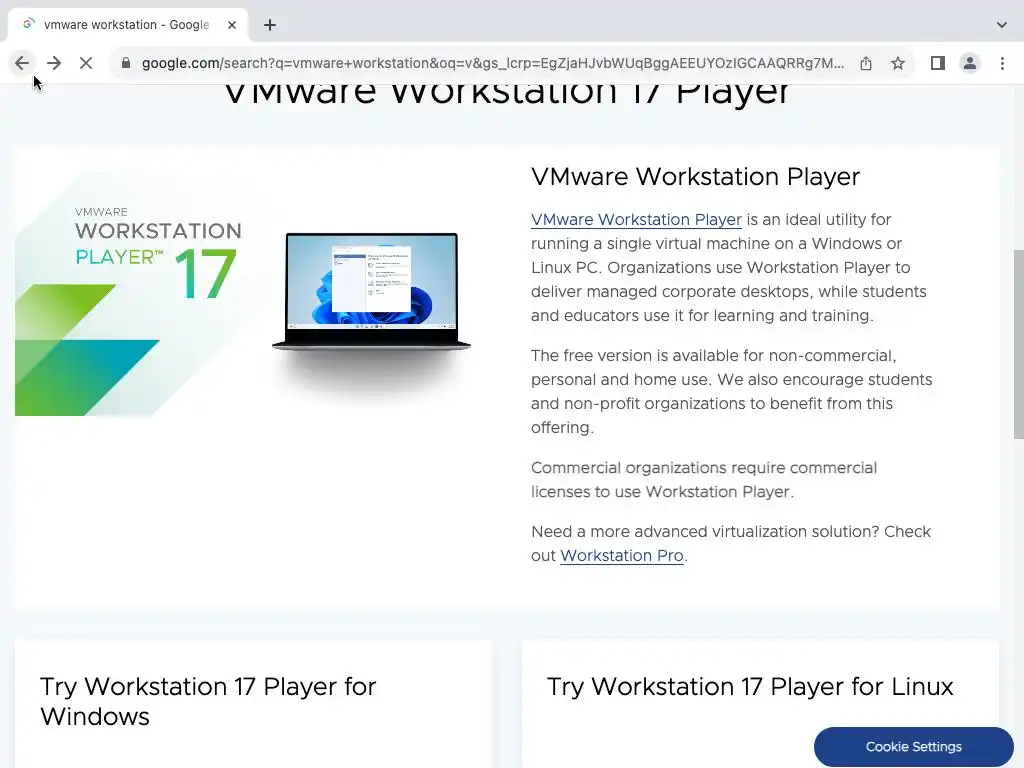Viewport: 1024px width, 768px height.
Task: Click the 'Need a more advanced virtualization' text
Action: click(x=731, y=543)
